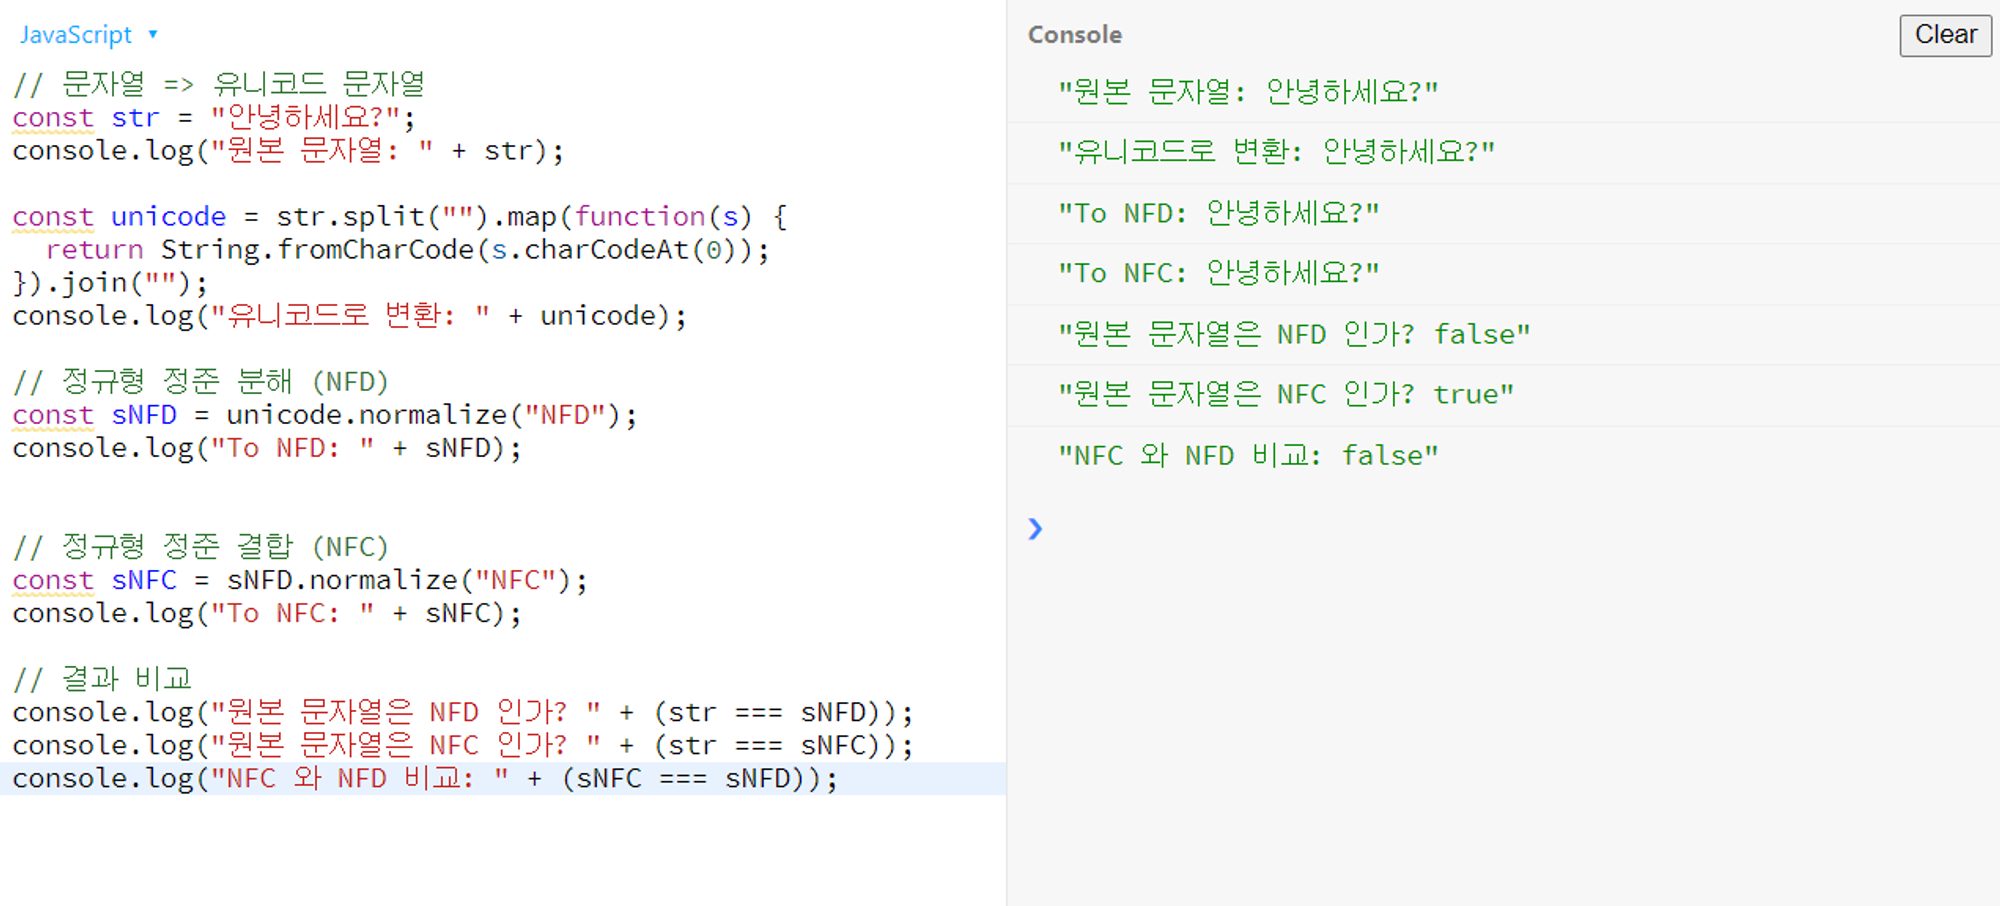This screenshot has height=906, width=2000.
Task: Click the comment "// 정규형 정준 분해 (NFD)"
Action: [x=200, y=382]
